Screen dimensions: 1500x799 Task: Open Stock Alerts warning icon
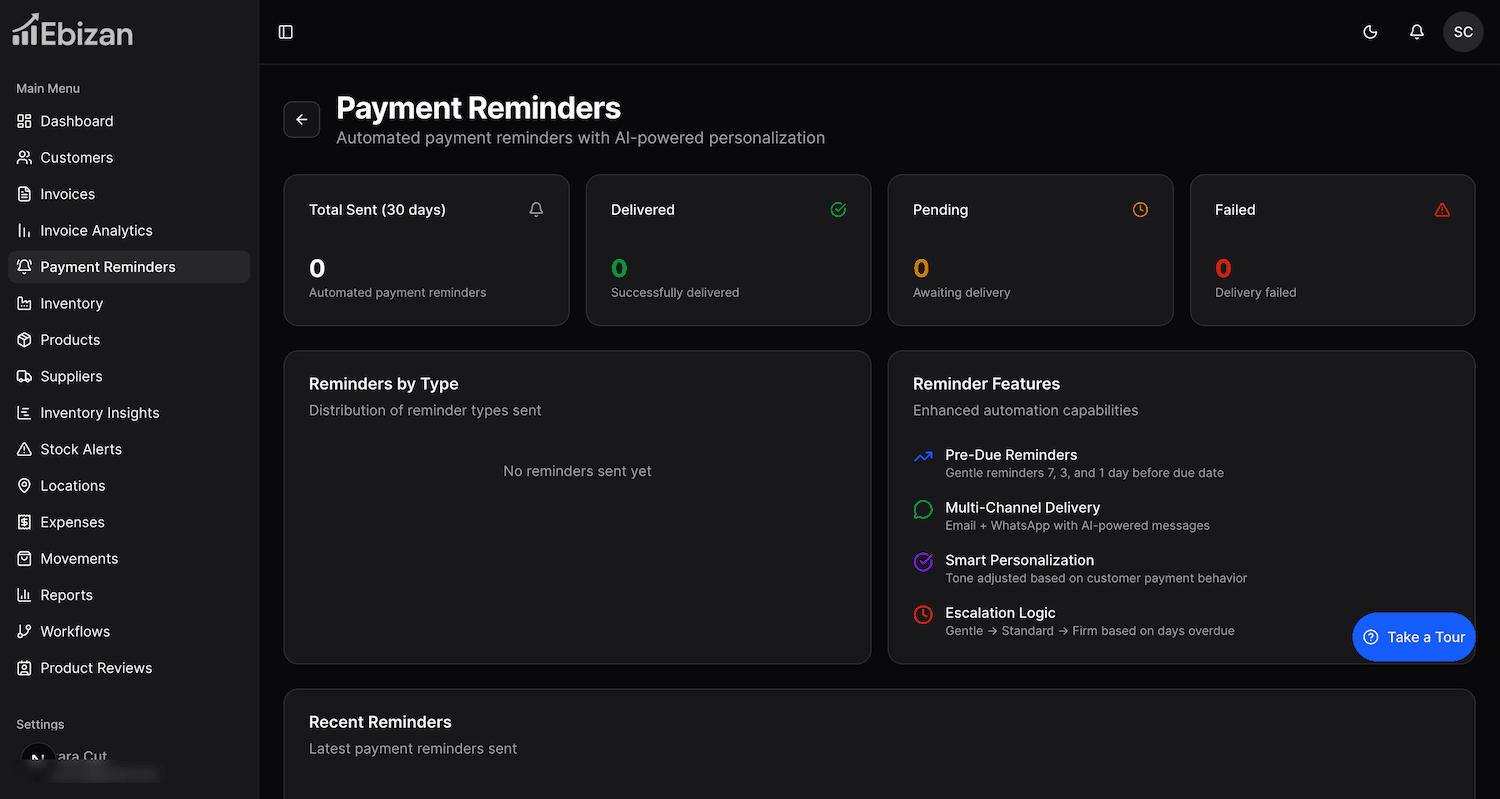(25, 450)
